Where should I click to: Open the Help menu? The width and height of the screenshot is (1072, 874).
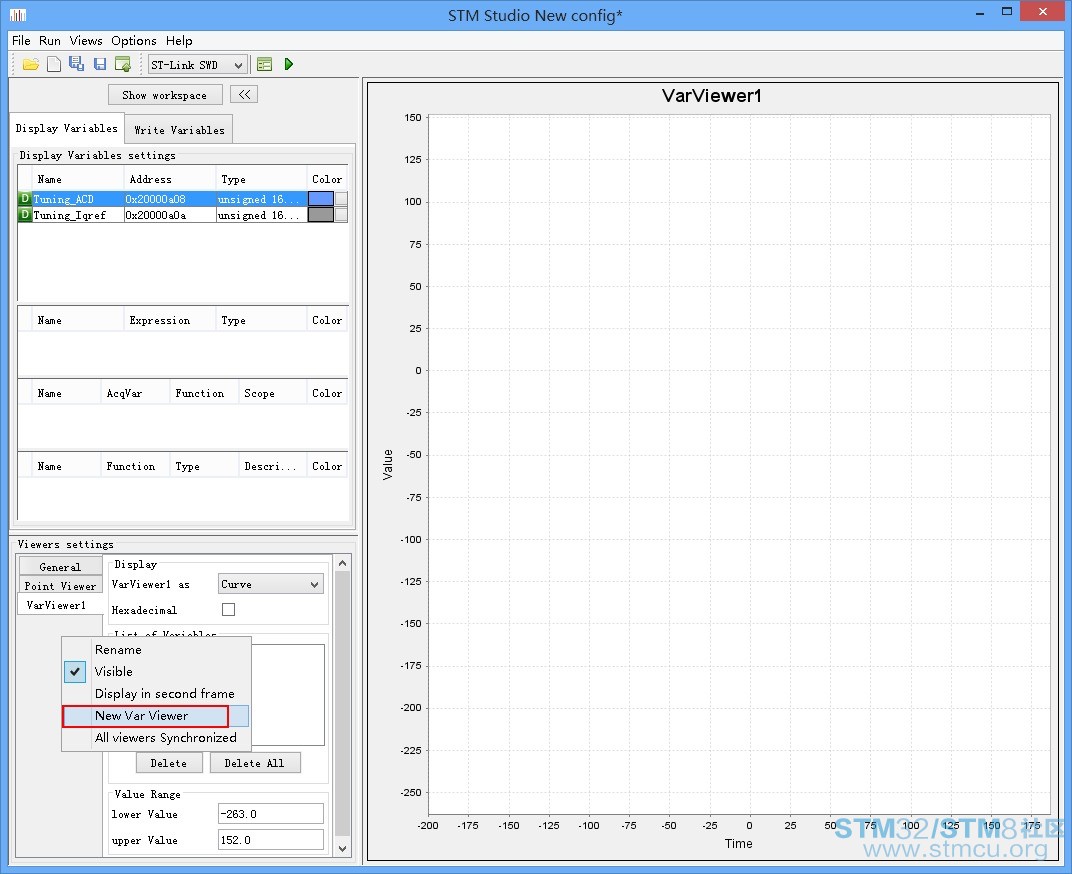[x=179, y=40]
